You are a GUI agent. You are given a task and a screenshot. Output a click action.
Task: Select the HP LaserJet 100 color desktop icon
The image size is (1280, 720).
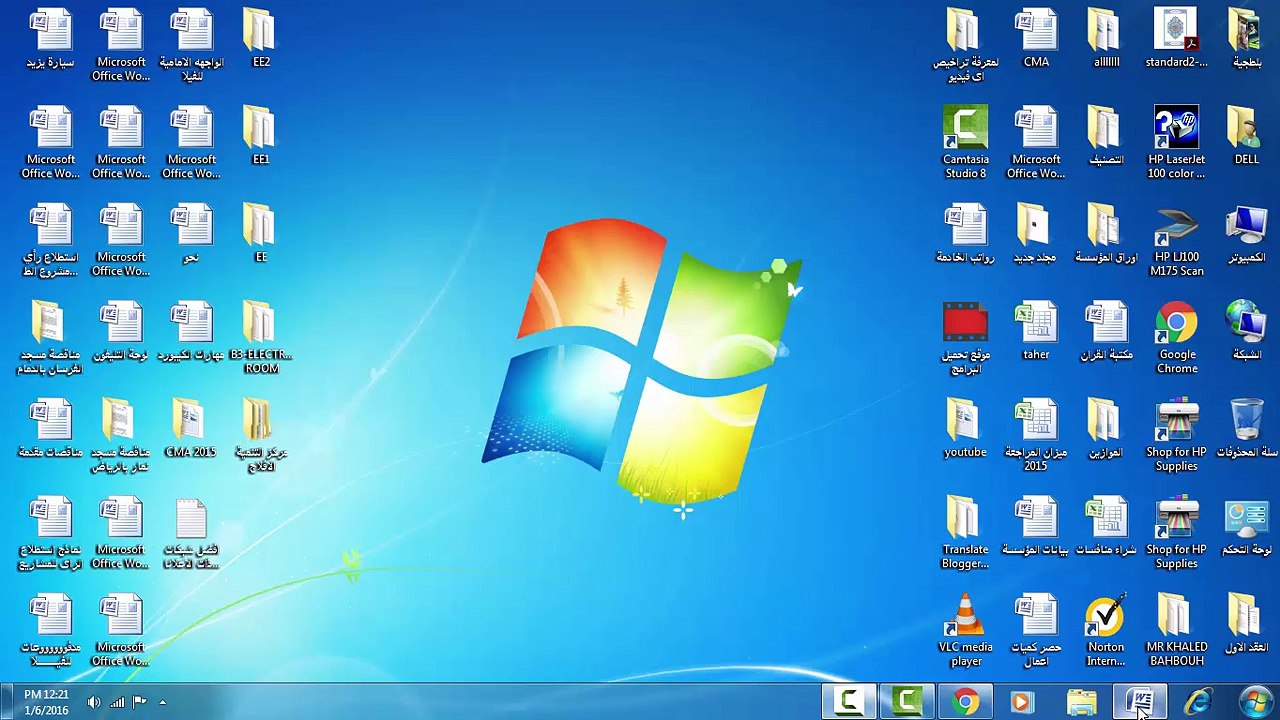pos(1176,142)
